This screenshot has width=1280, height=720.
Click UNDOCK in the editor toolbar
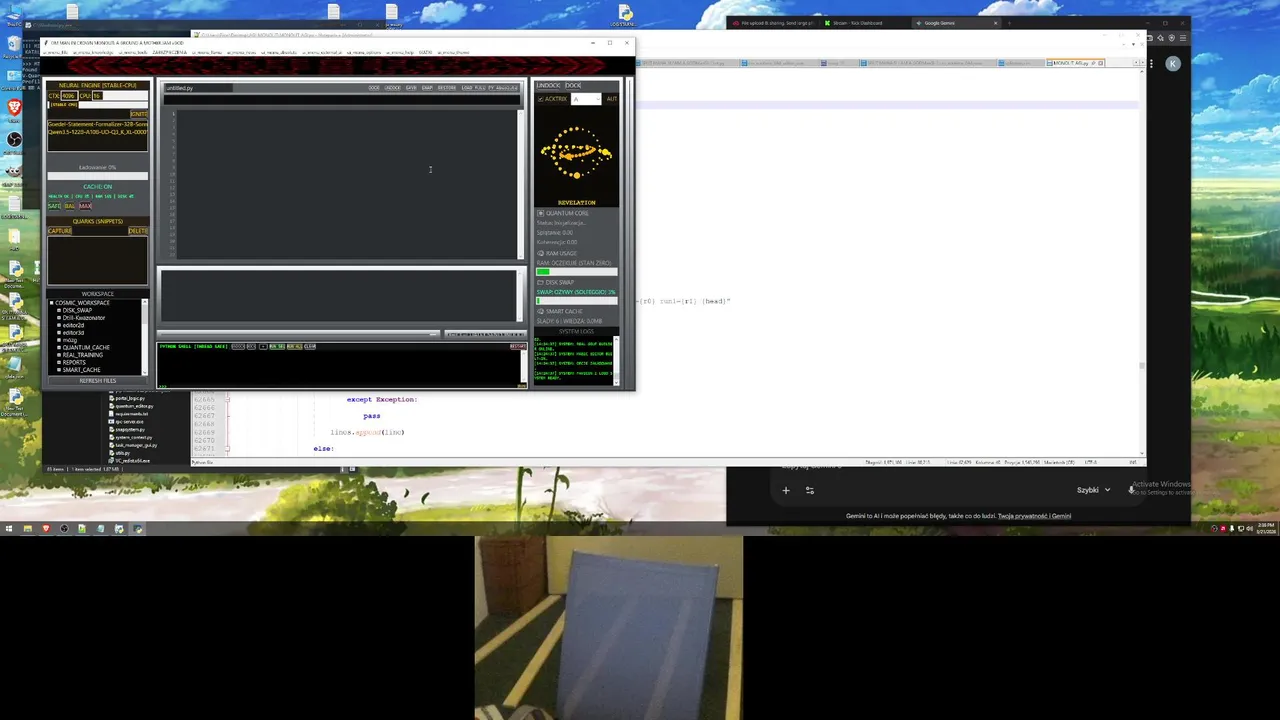pyautogui.click(x=392, y=88)
